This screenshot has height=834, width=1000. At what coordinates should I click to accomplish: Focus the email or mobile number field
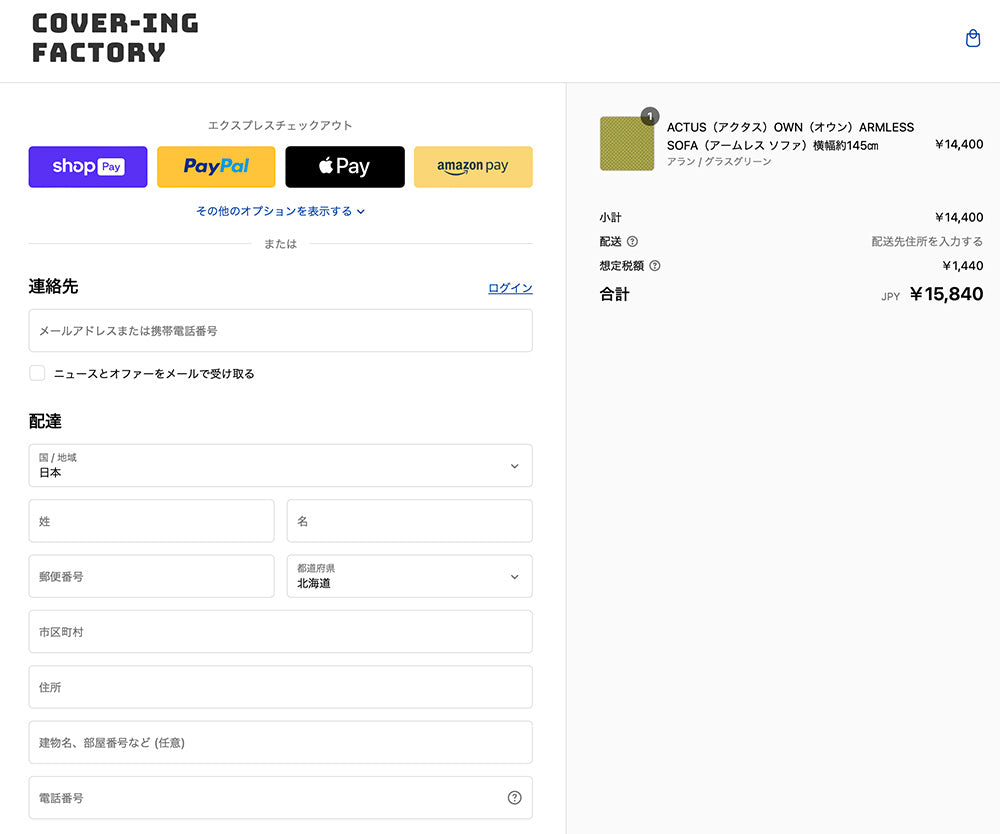[280, 331]
